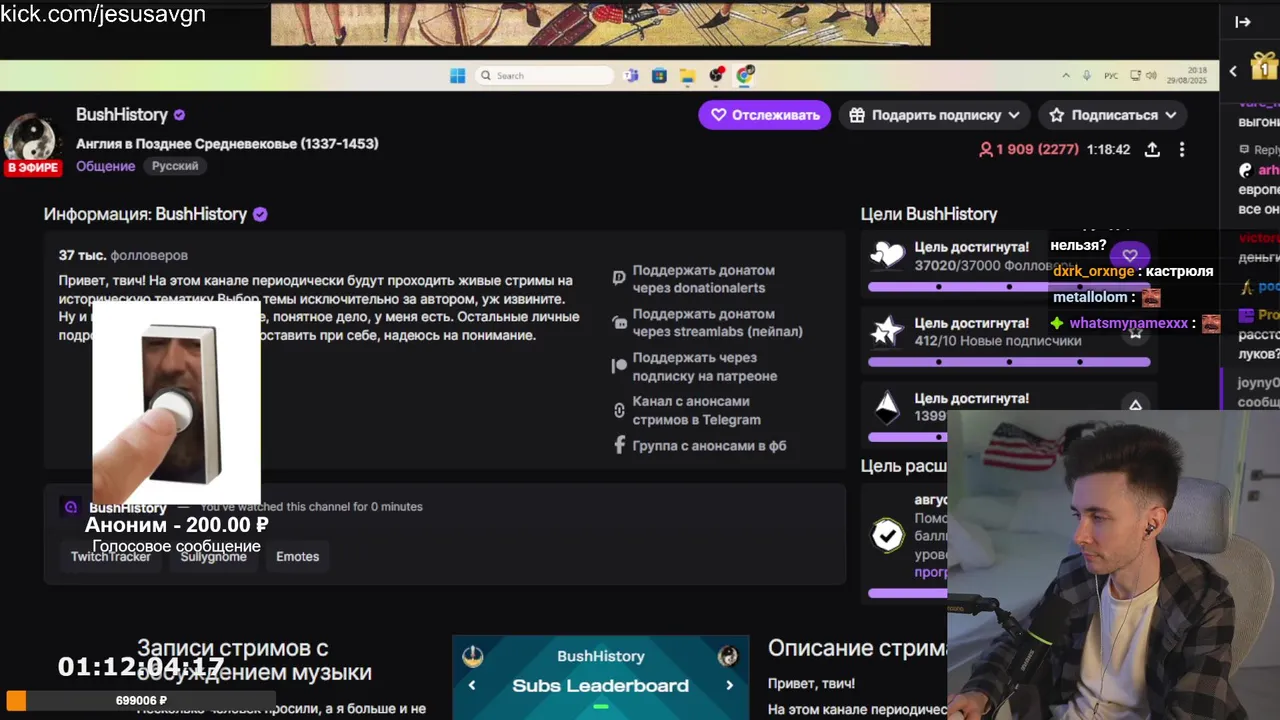This screenshot has height=720, width=1280.
Task: Open Поддержать через подписку на патреоне link
Action: tap(704, 367)
